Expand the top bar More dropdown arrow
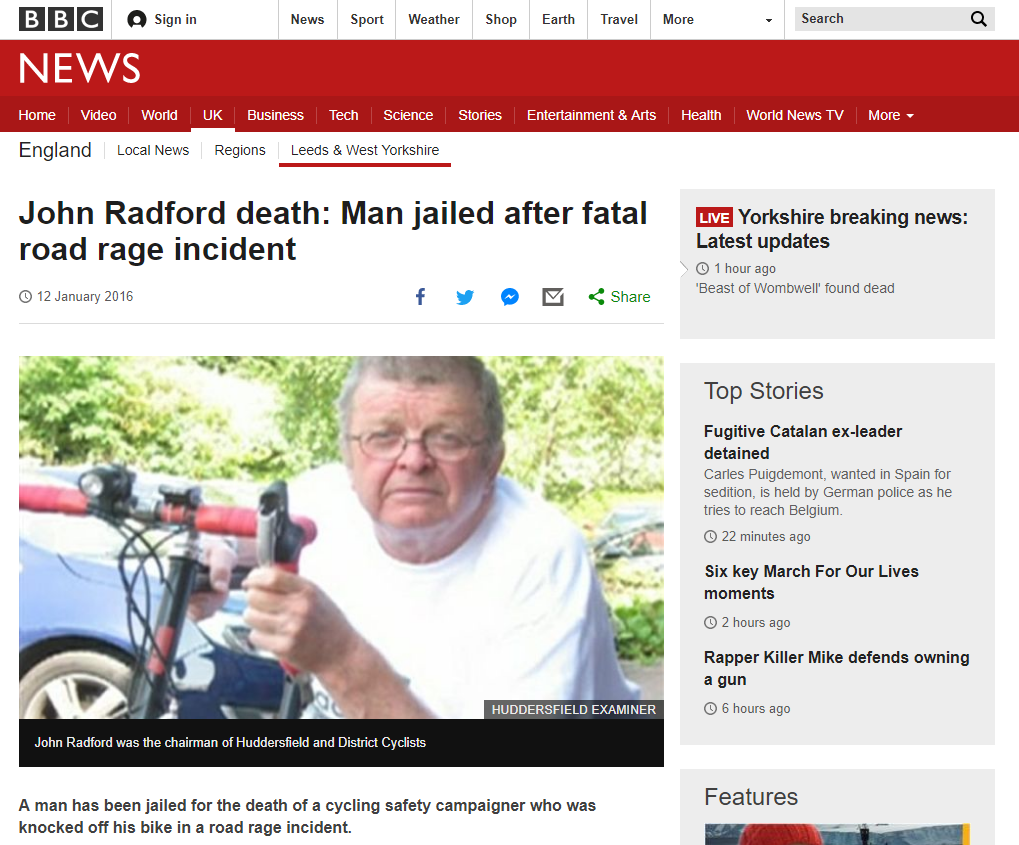The image size is (1019, 845). coord(769,20)
